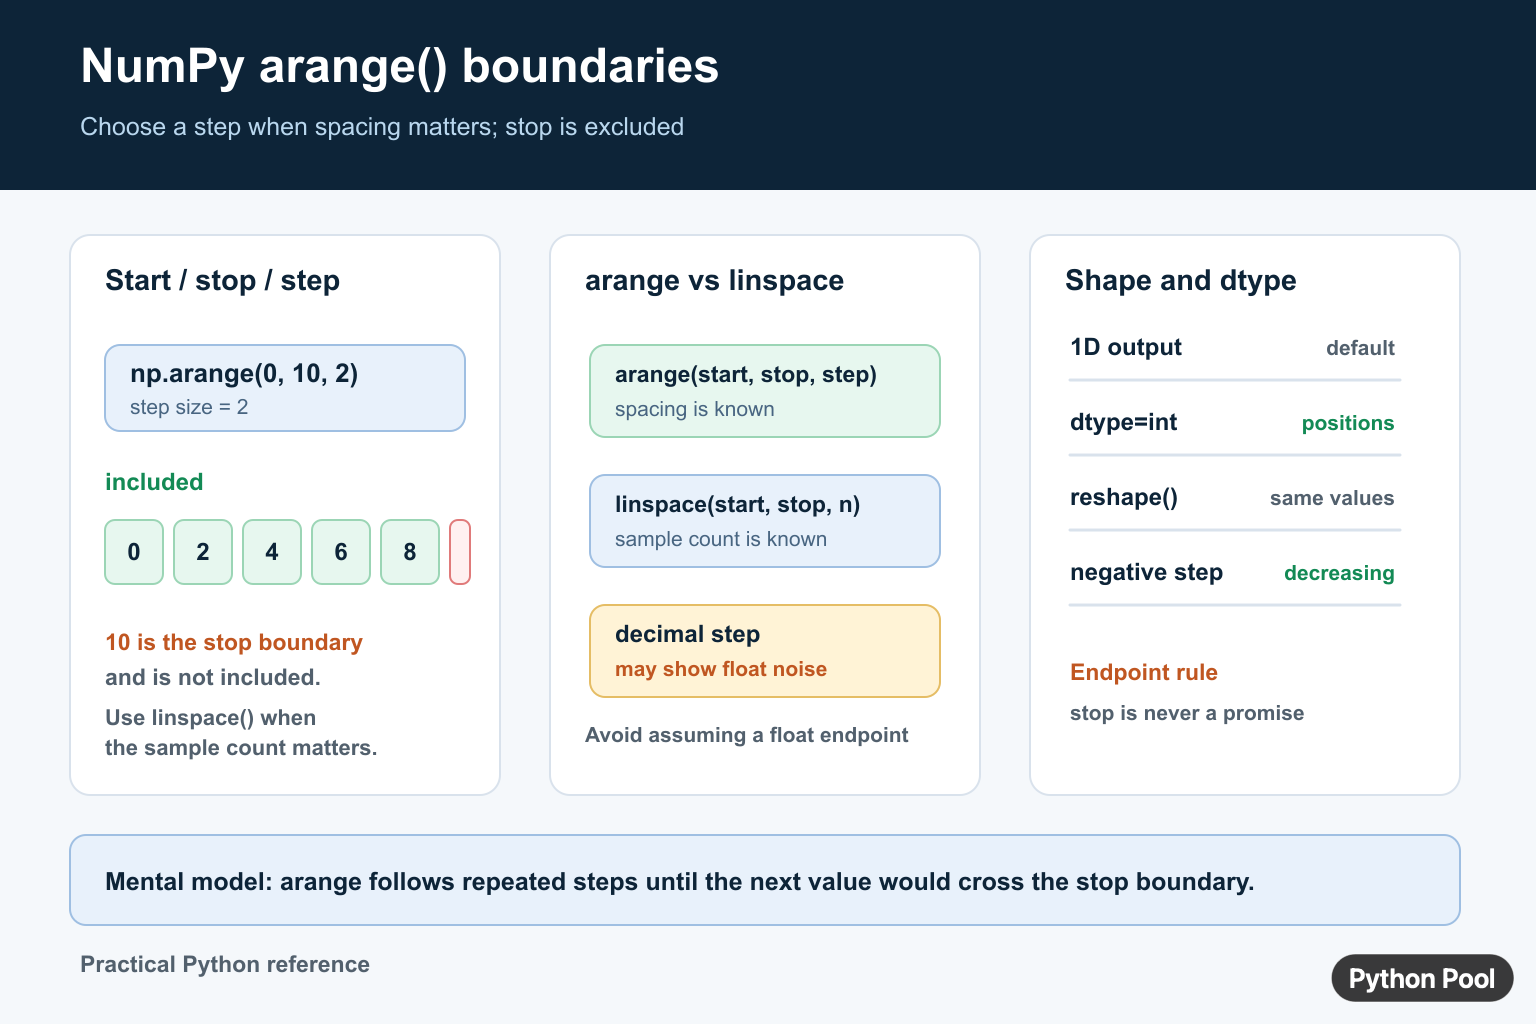Click the 'NumPy arange() boundaries' title
The image size is (1536, 1024).
(x=399, y=66)
